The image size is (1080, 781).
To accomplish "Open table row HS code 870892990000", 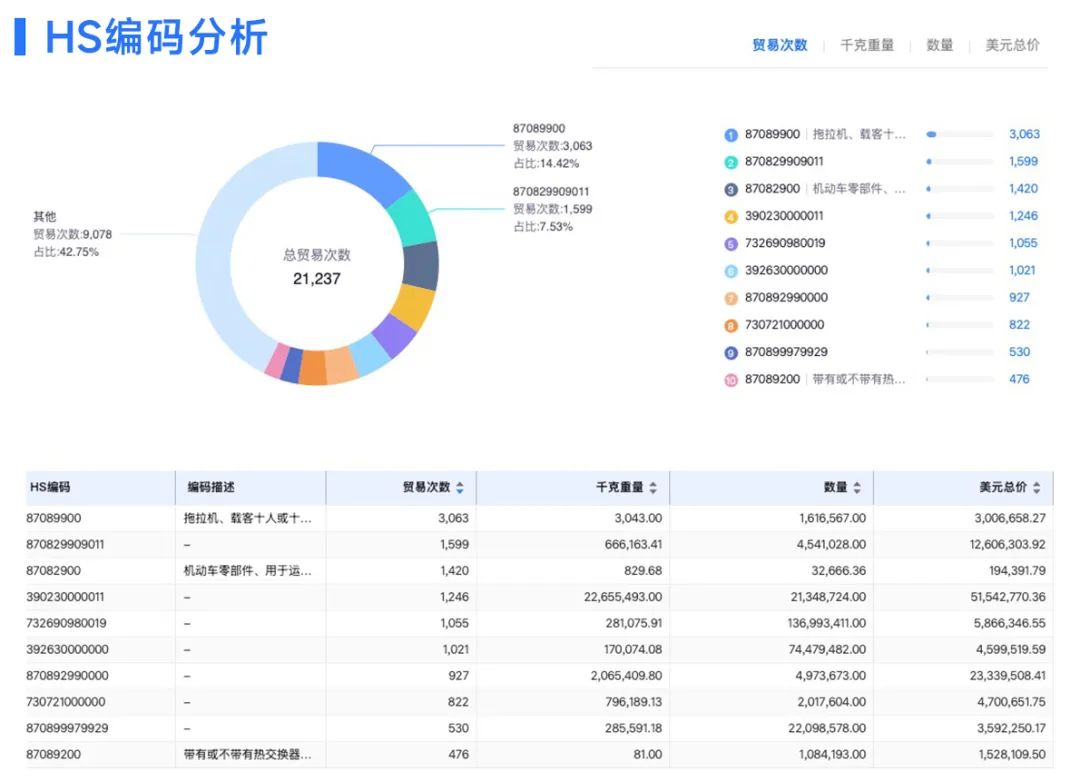I will [x=68, y=676].
